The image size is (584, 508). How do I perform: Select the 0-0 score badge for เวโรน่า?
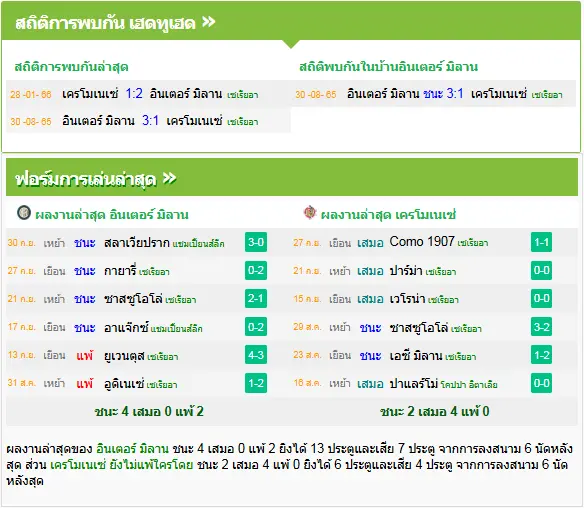[542, 298]
